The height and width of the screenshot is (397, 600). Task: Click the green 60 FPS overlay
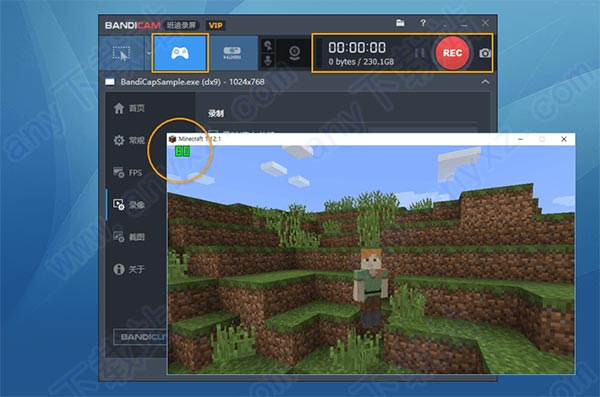click(183, 151)
